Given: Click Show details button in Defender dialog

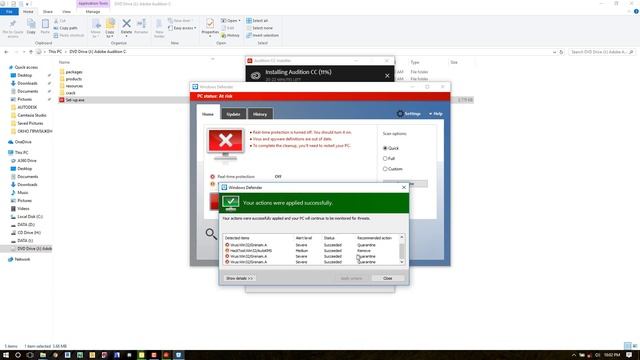Looking at the screenshot, I should pos(240,278).
